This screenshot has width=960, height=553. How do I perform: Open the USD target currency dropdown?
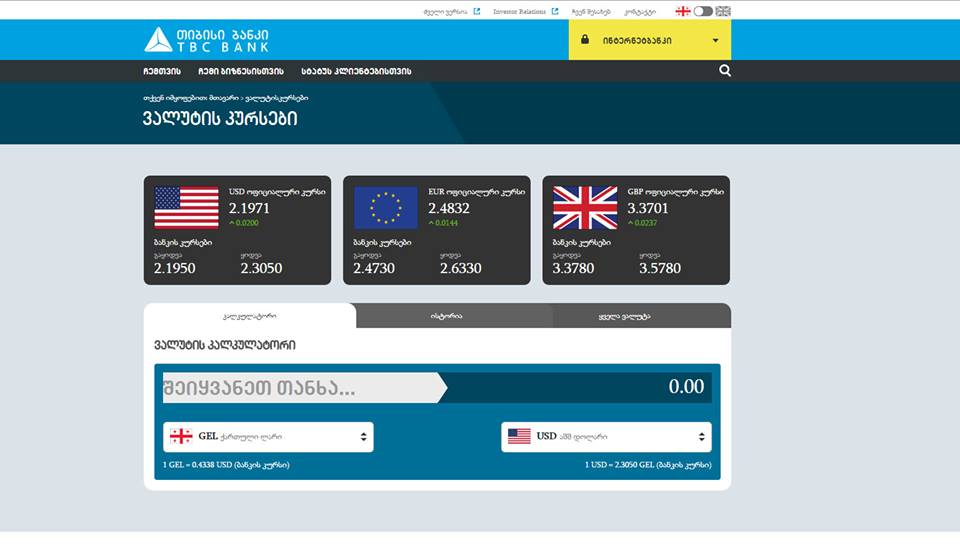606,437
